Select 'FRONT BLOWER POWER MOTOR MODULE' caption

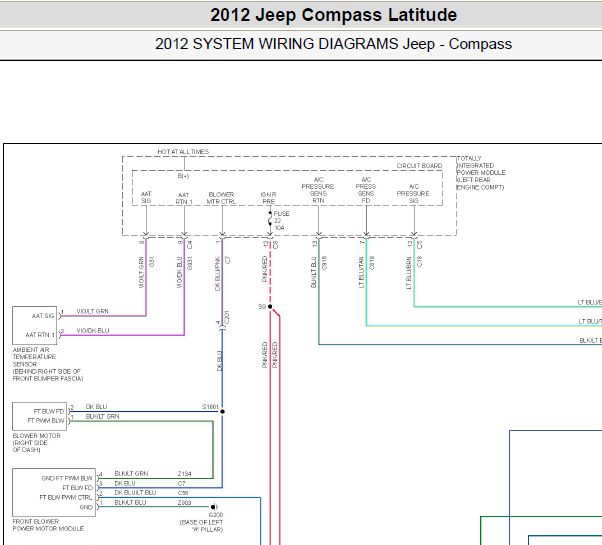click(x=48, y=525)
